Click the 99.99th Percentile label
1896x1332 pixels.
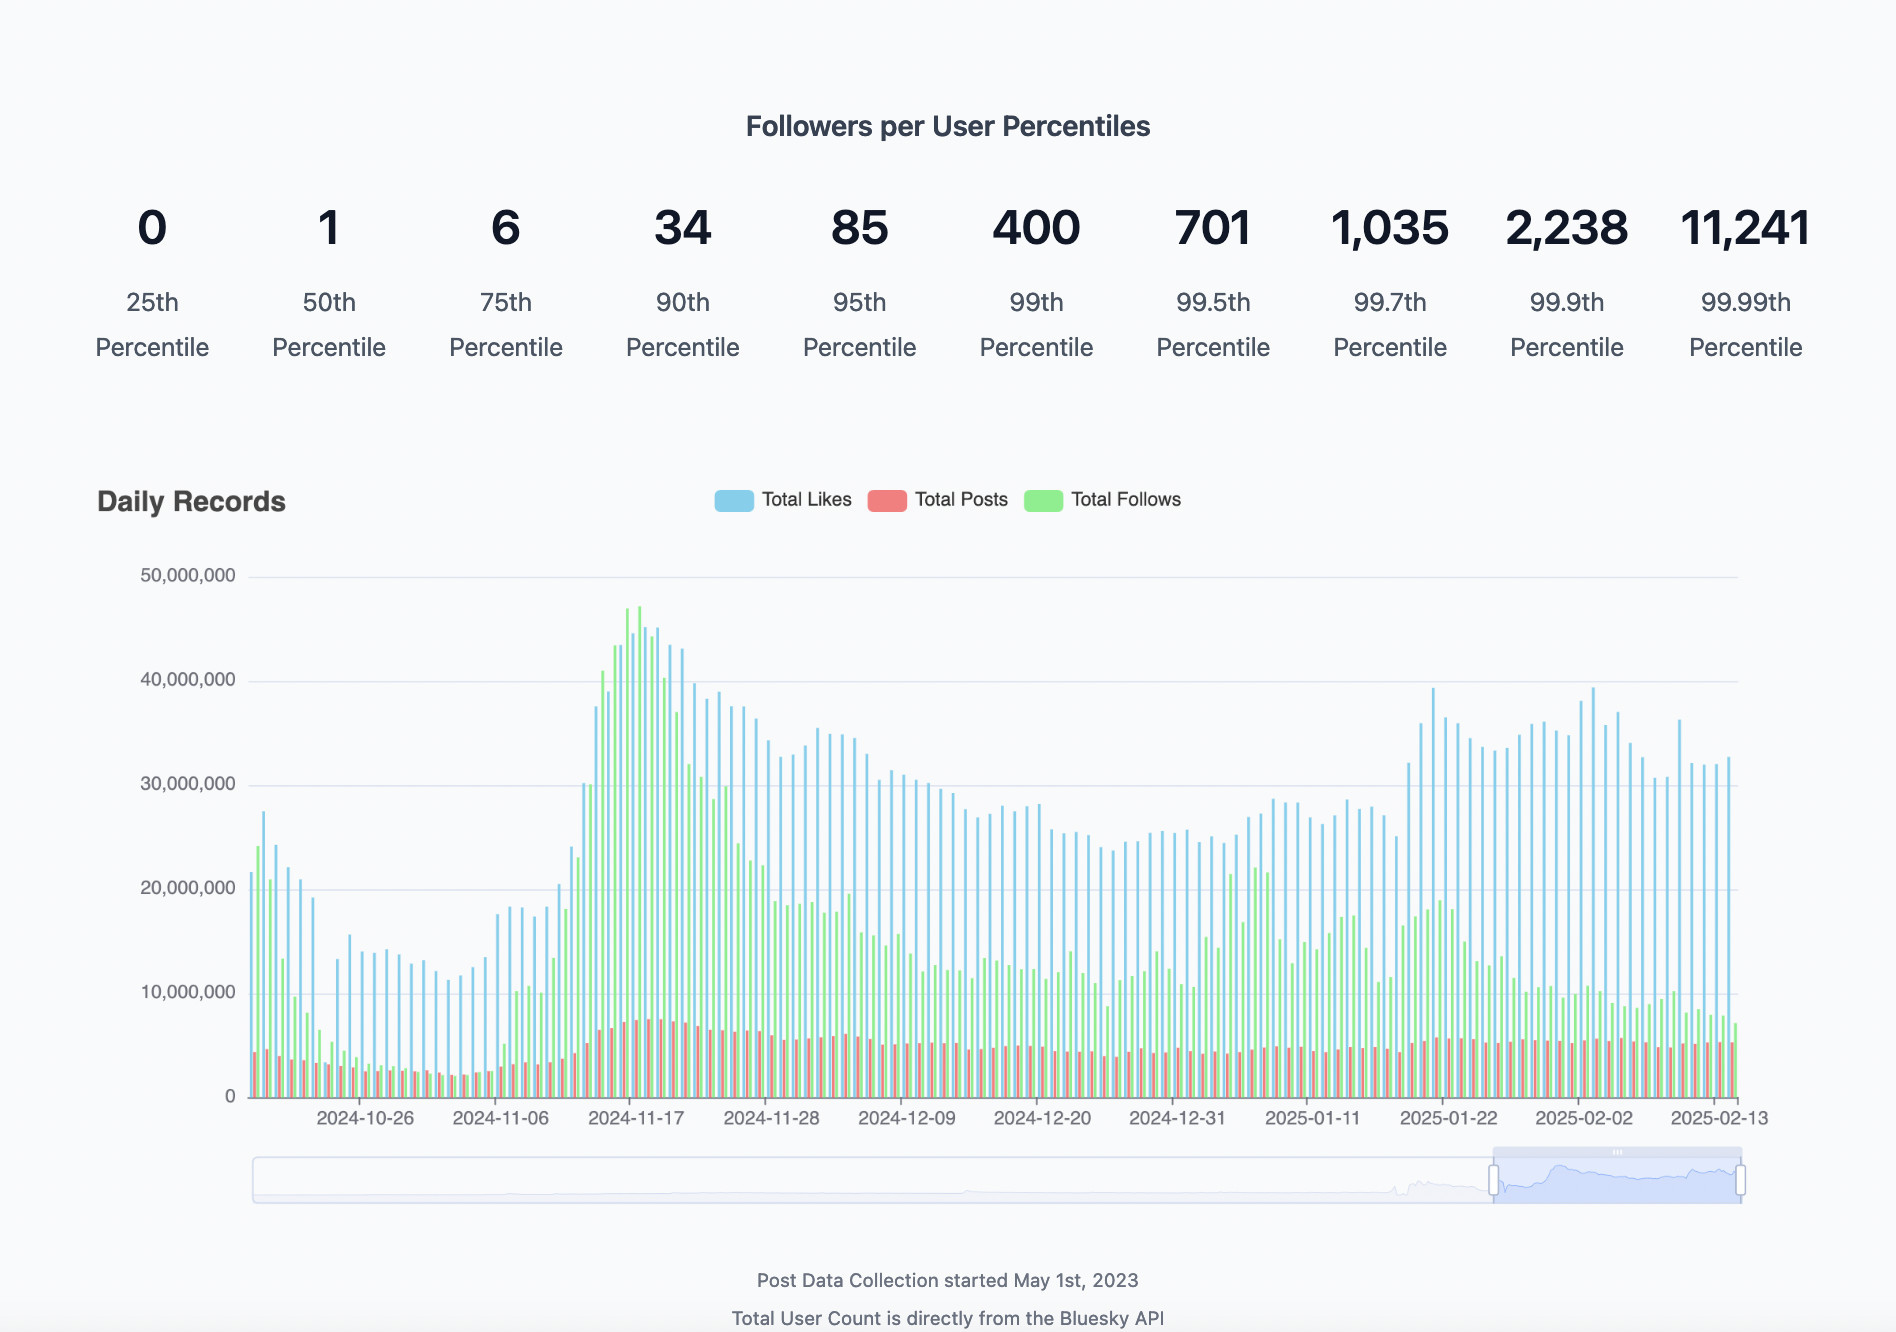click(1746, 325)
